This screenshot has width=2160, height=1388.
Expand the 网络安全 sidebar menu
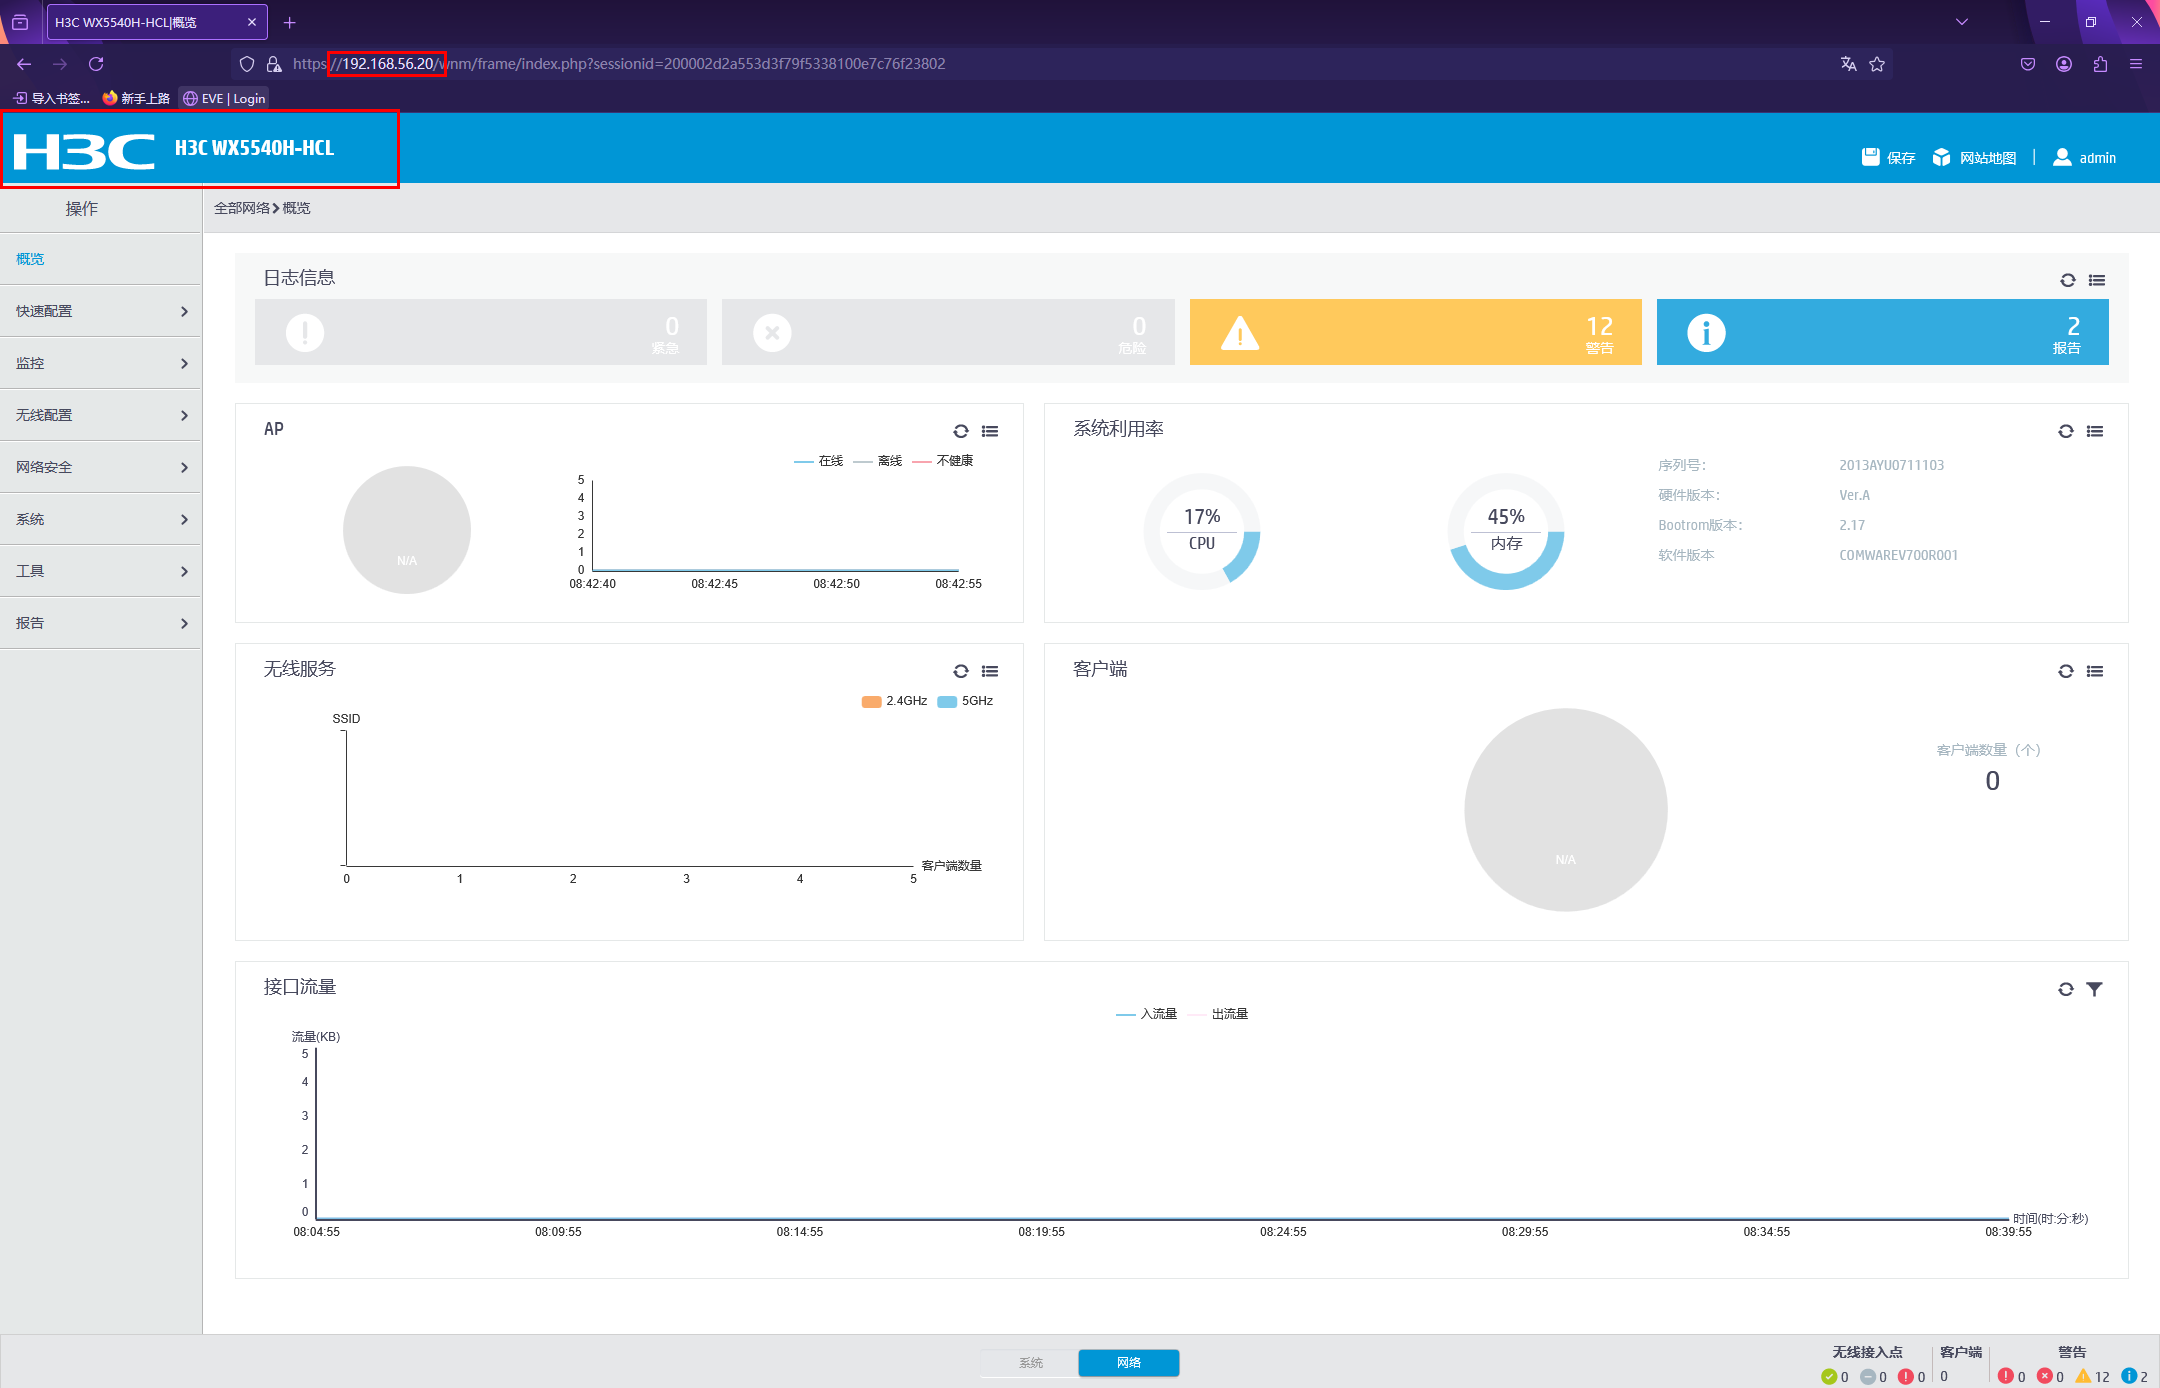100,467
